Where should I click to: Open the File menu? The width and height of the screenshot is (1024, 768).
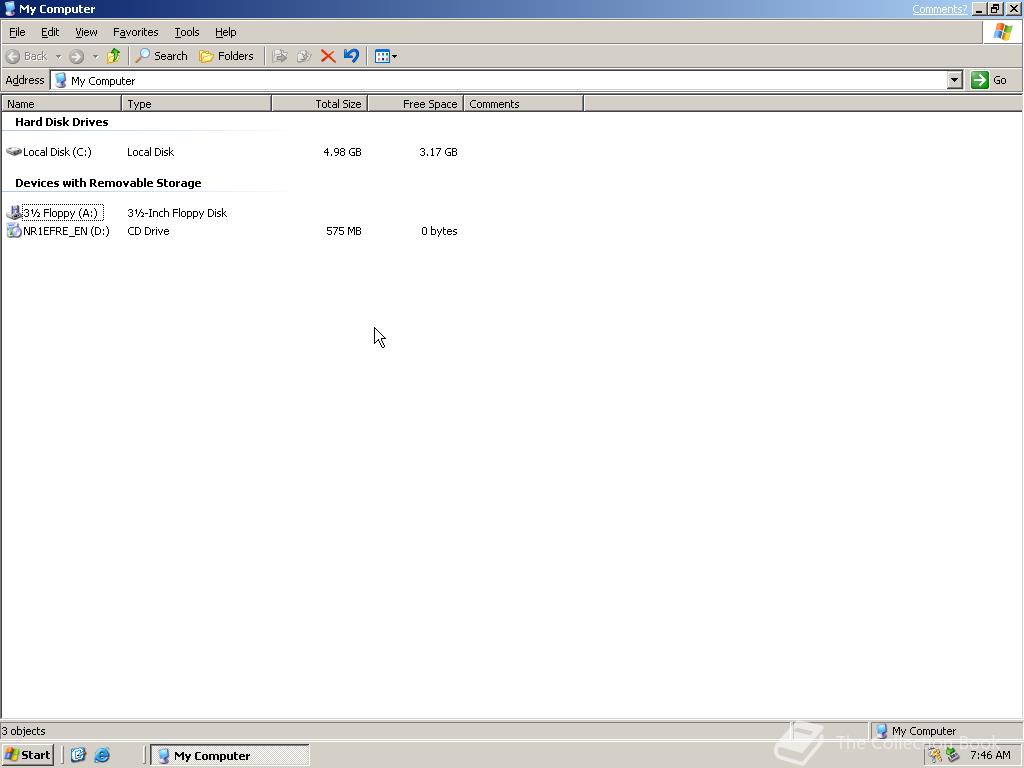[17, 32]
